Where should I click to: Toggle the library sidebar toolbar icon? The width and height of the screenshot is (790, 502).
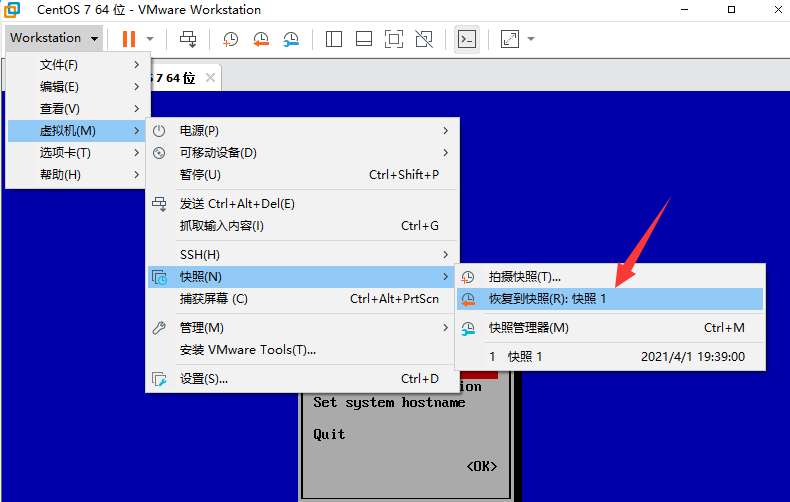pyautogui.click(x=334, y=39)
